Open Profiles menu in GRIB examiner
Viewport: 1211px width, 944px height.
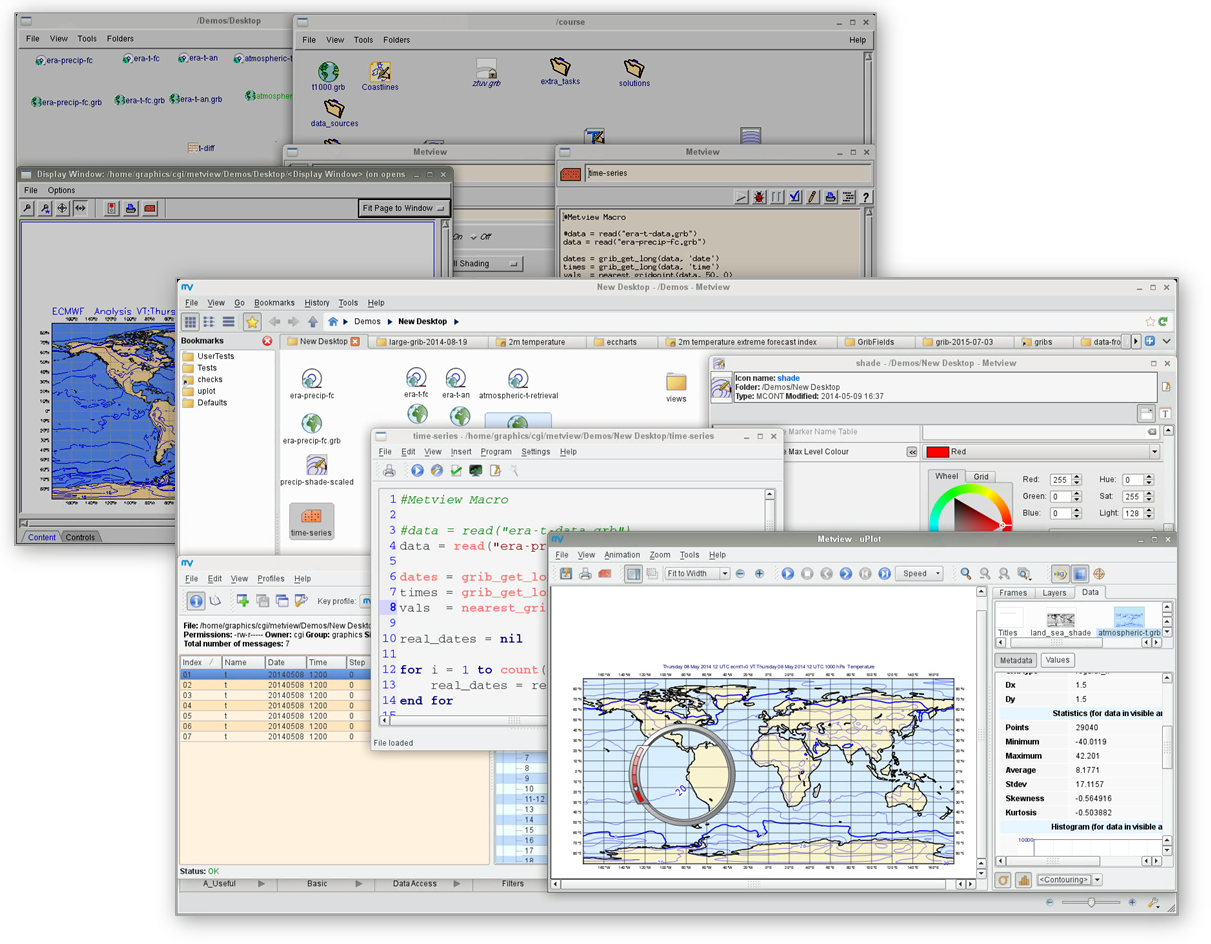pyautogui.click(x=271, y=579)
